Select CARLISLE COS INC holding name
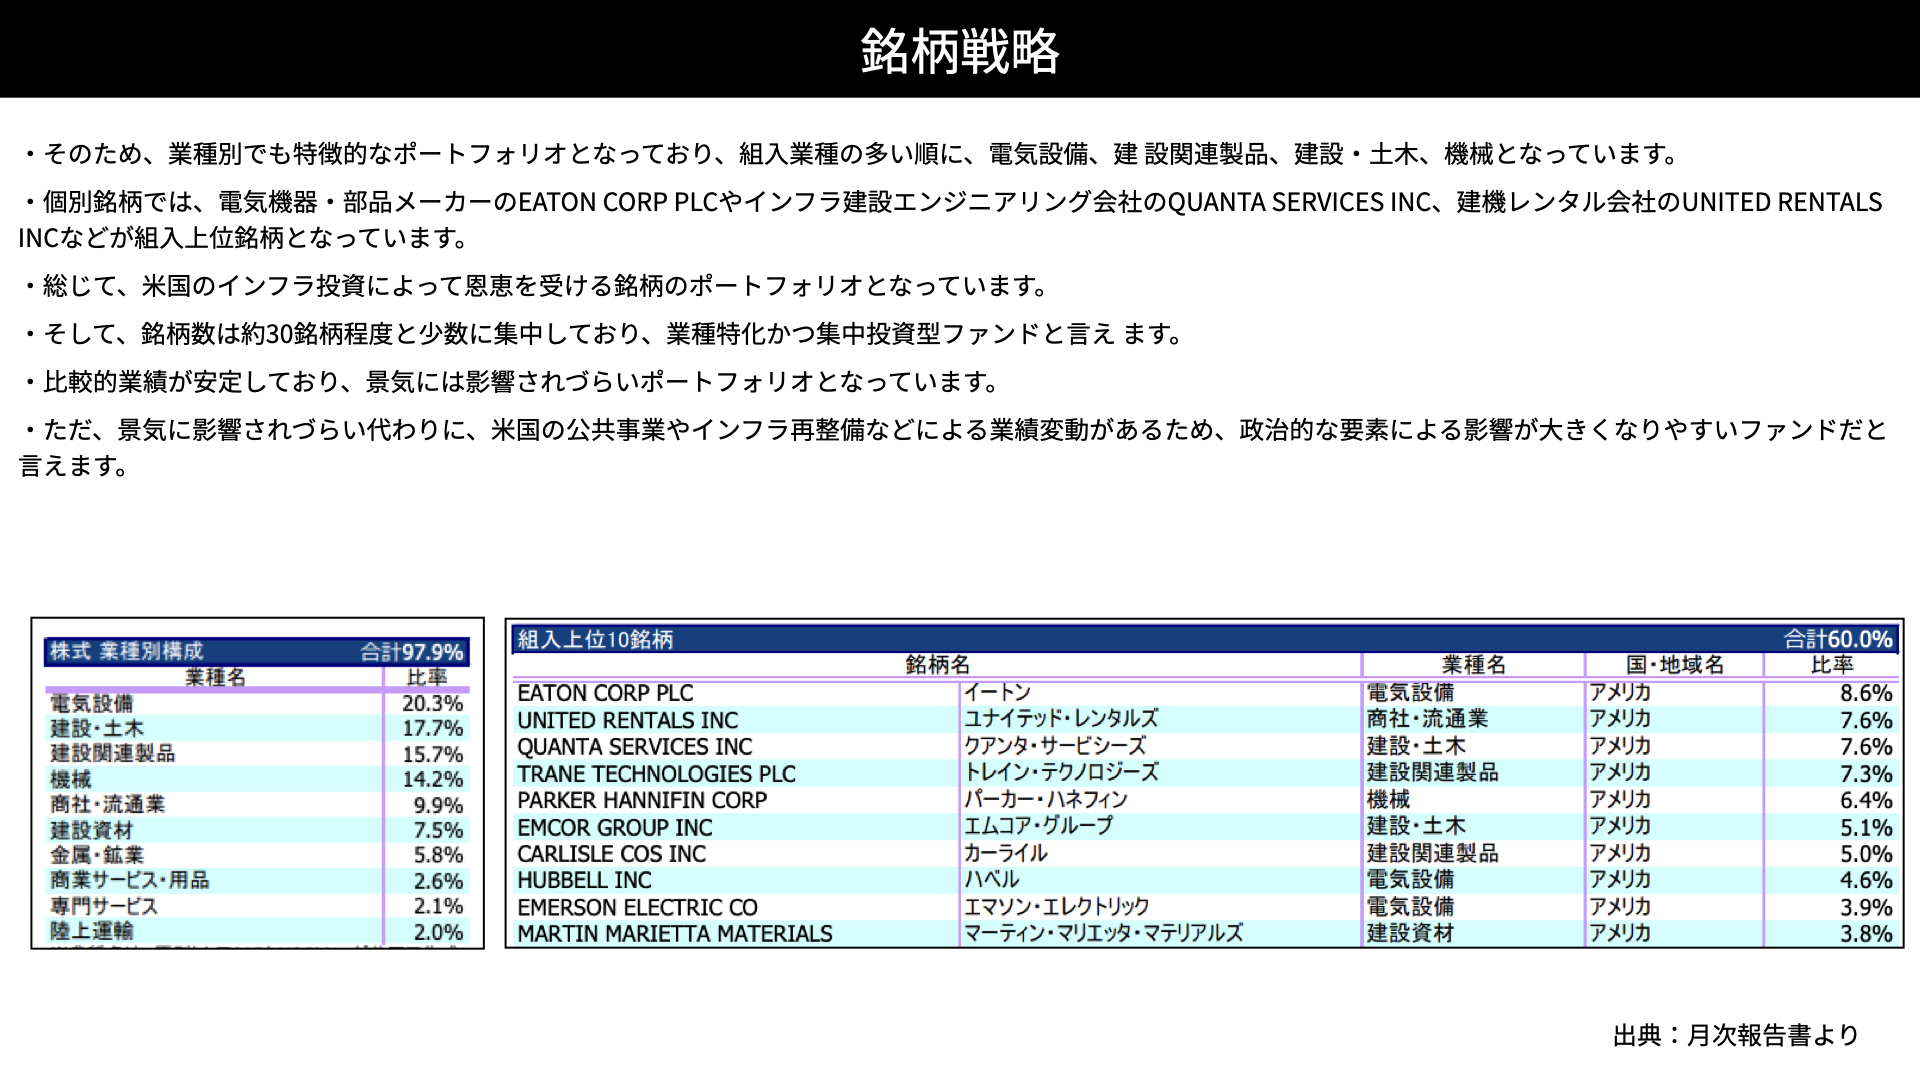This screenshot has height=1080, width=1920. [611, 854]
